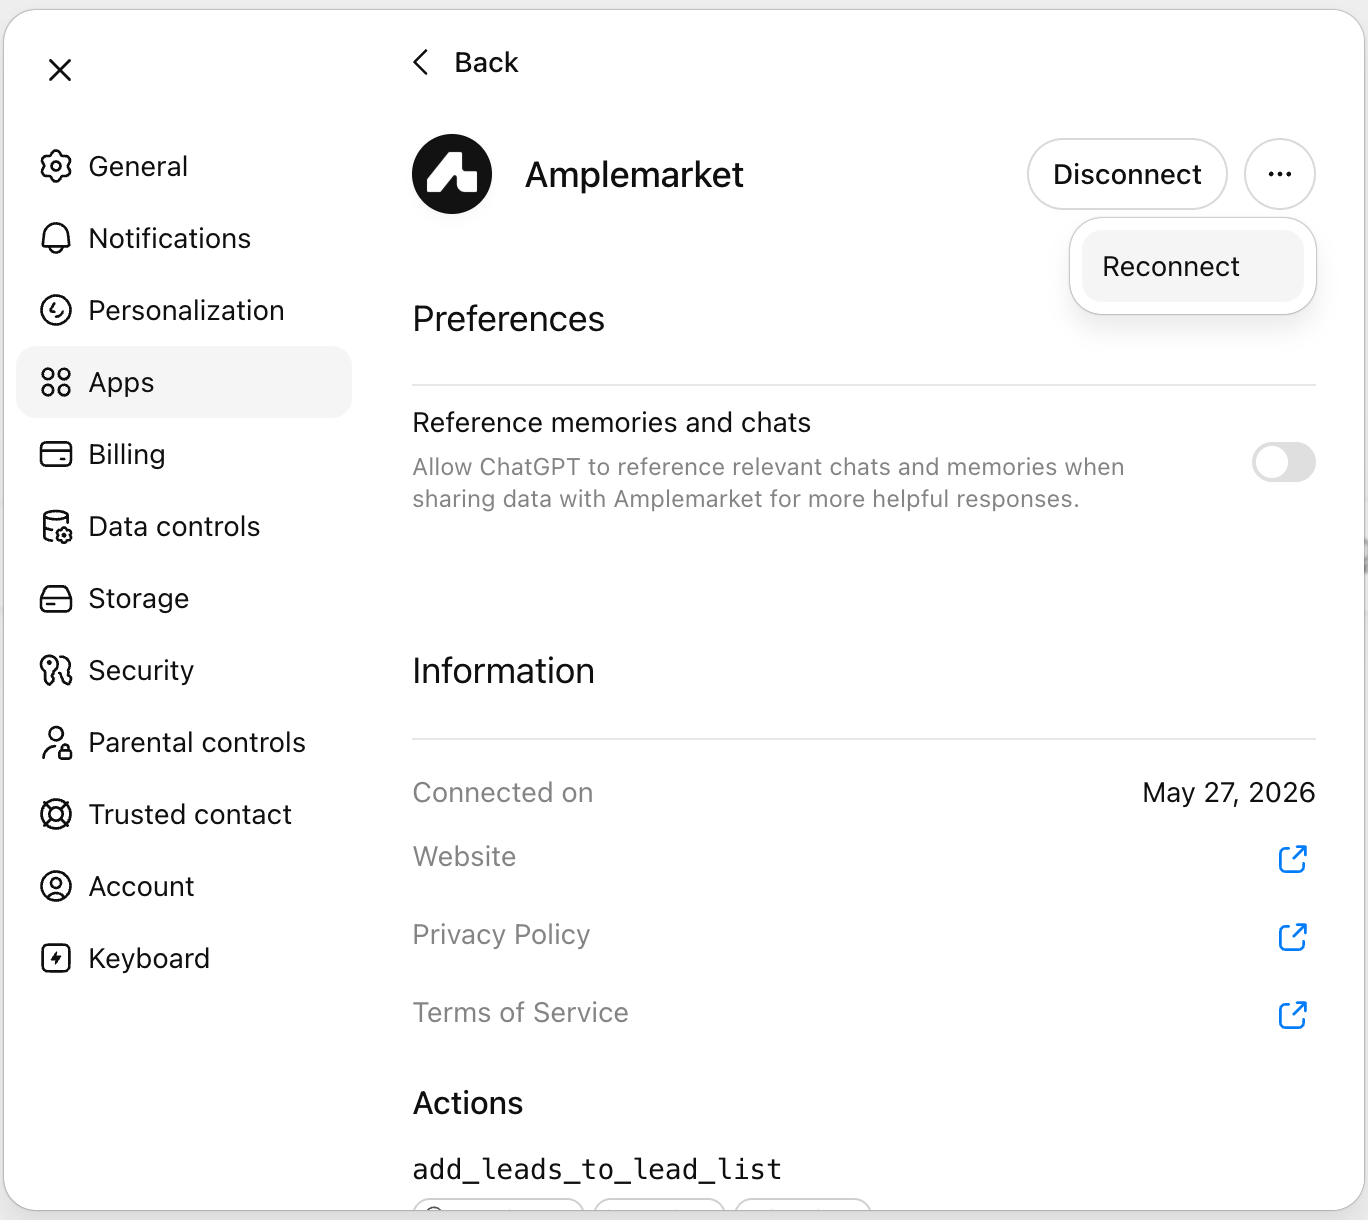Open the Notifications settings tab
This screenshot has width=1368, height=1220.
[184, 238]
